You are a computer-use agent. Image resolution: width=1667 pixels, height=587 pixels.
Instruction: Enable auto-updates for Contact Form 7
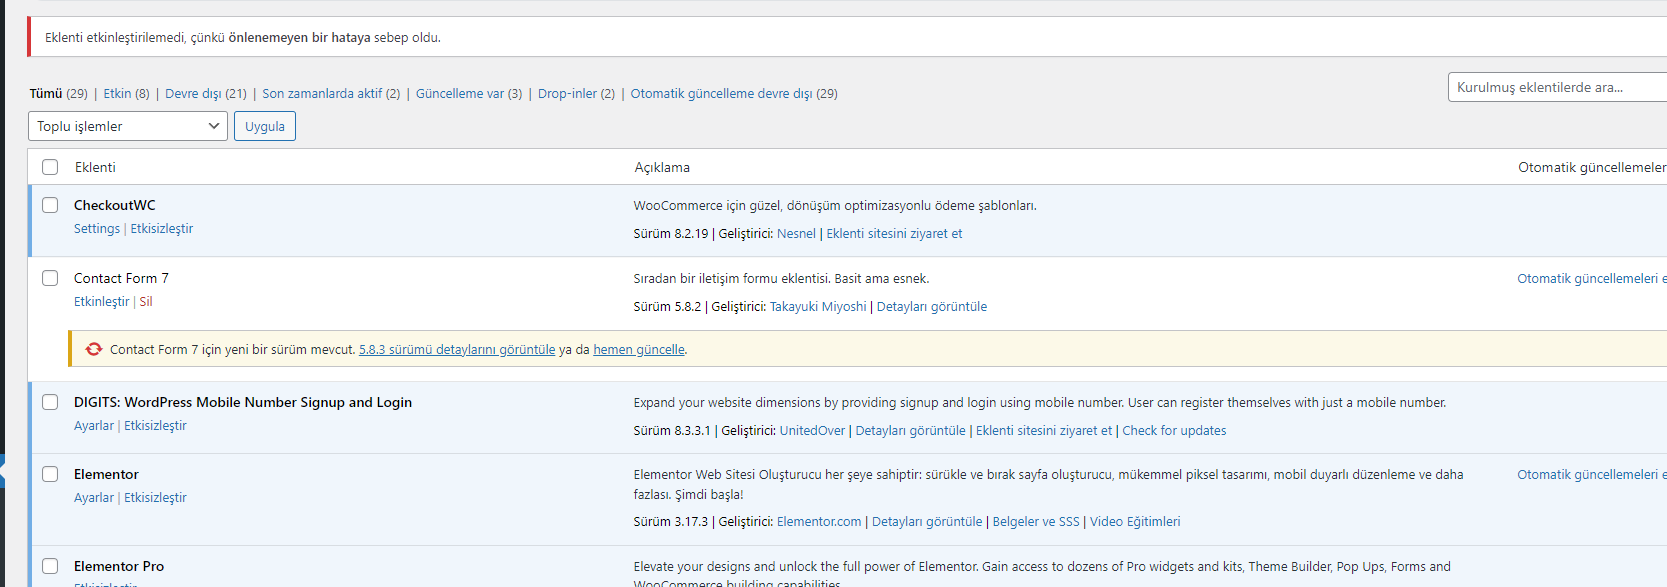pos(1591,279)
